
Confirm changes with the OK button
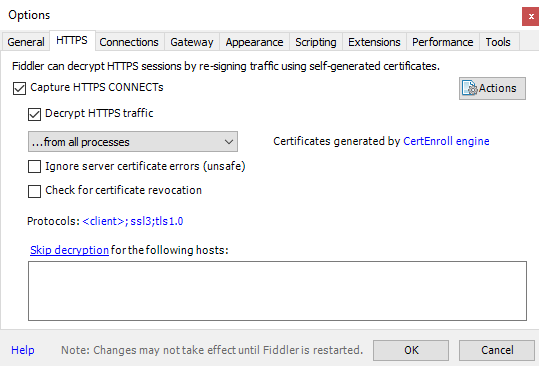(411, 350)
